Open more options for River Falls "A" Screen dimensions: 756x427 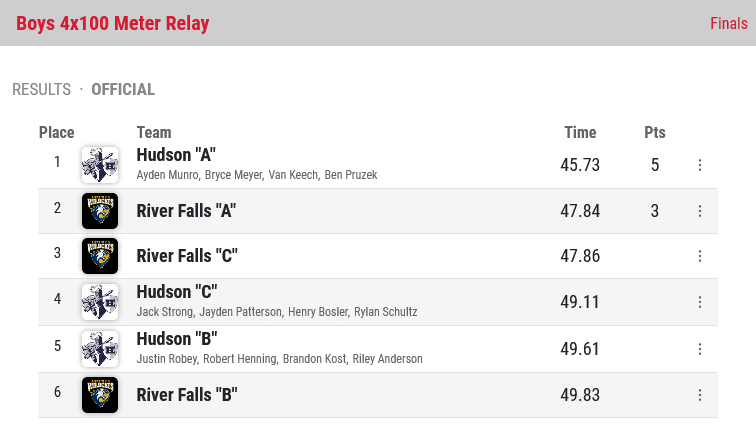point(700,211)
